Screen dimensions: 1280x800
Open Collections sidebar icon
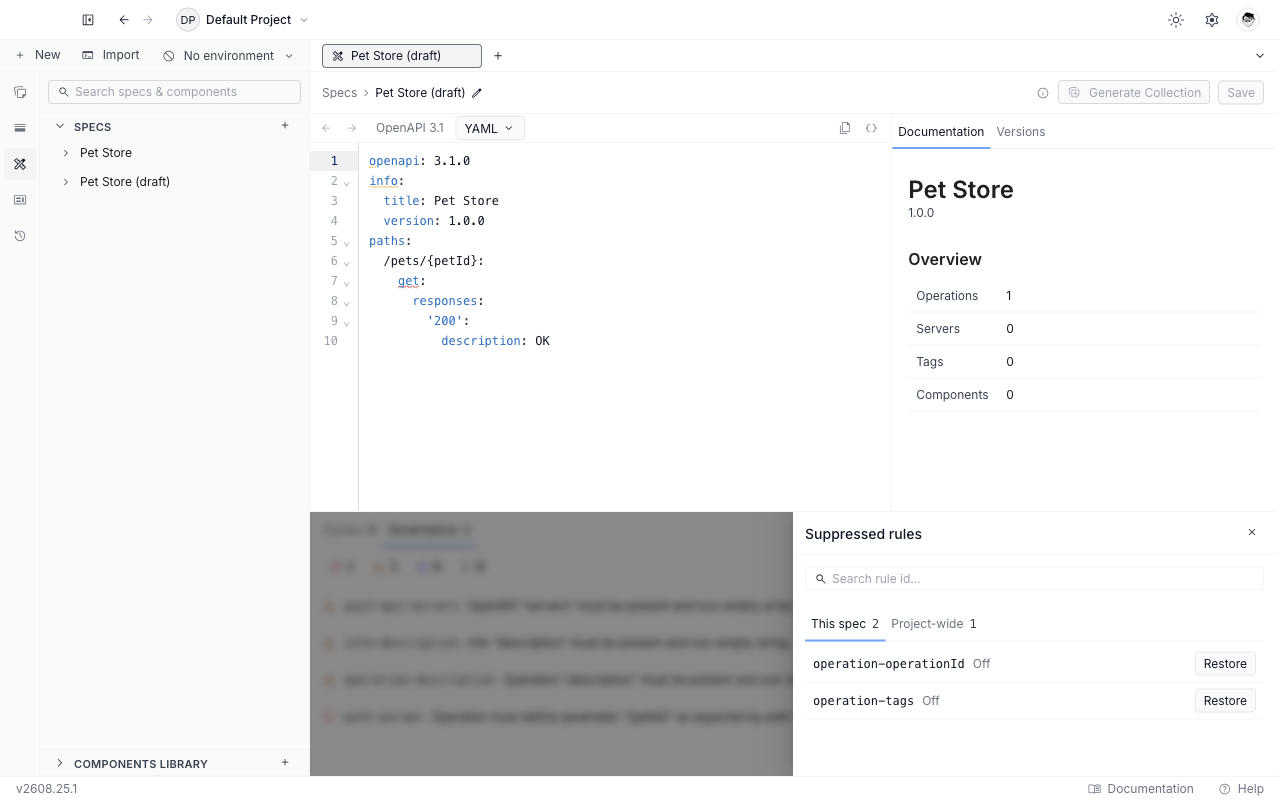point(20,92)
